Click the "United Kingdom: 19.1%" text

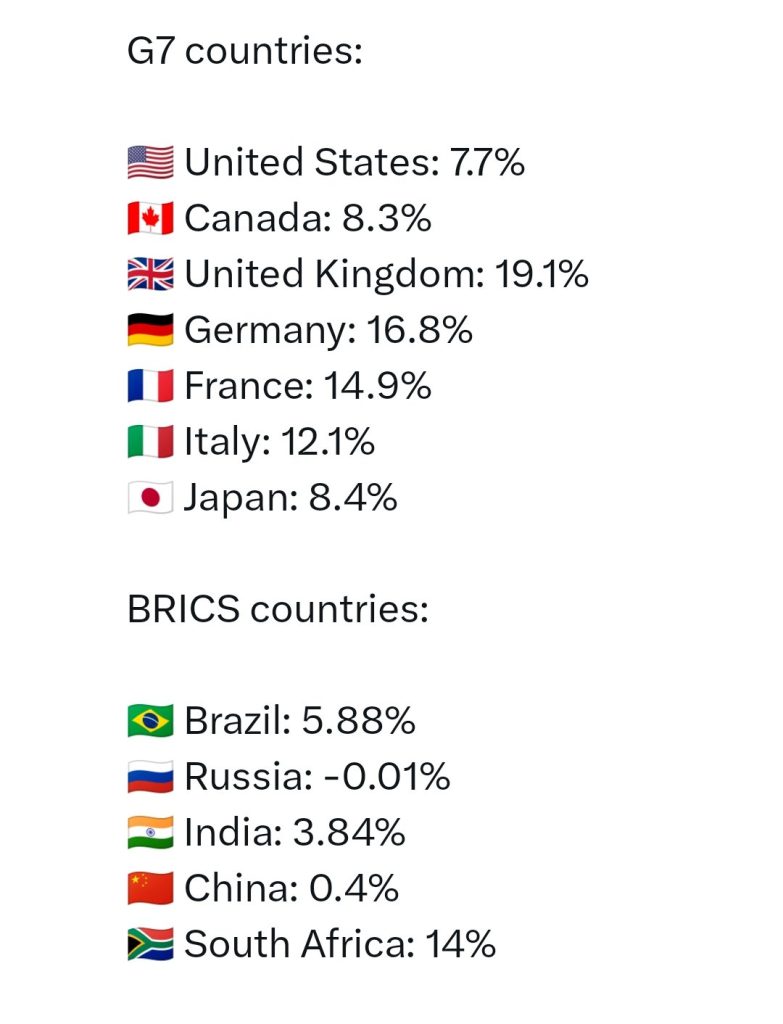pyautogui.click(x=387, y=275)
